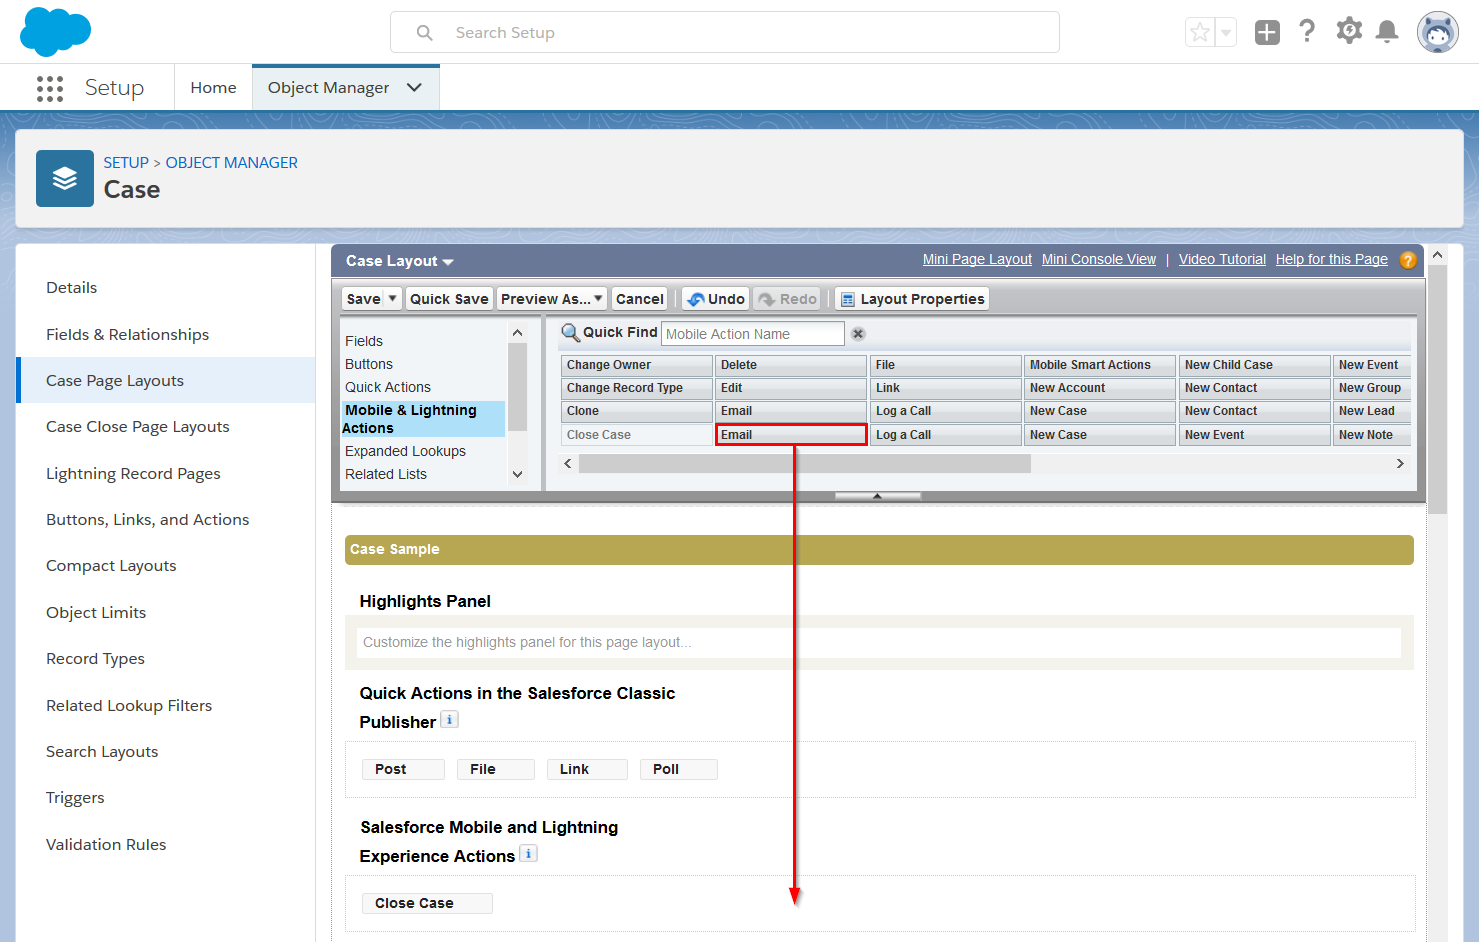
Task: Click the info icon next to Publisher
Action: click(450, 720)
